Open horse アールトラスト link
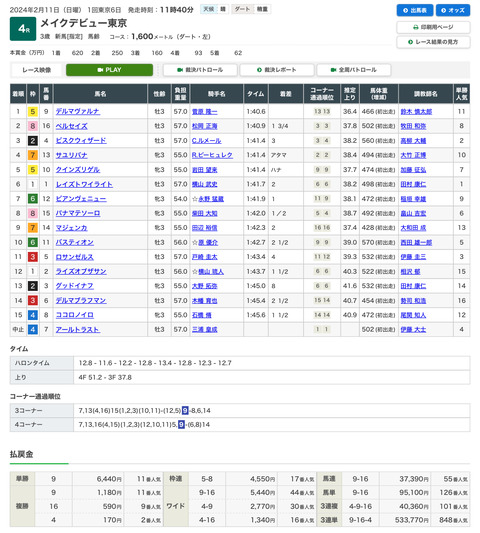 pos(78,330)
